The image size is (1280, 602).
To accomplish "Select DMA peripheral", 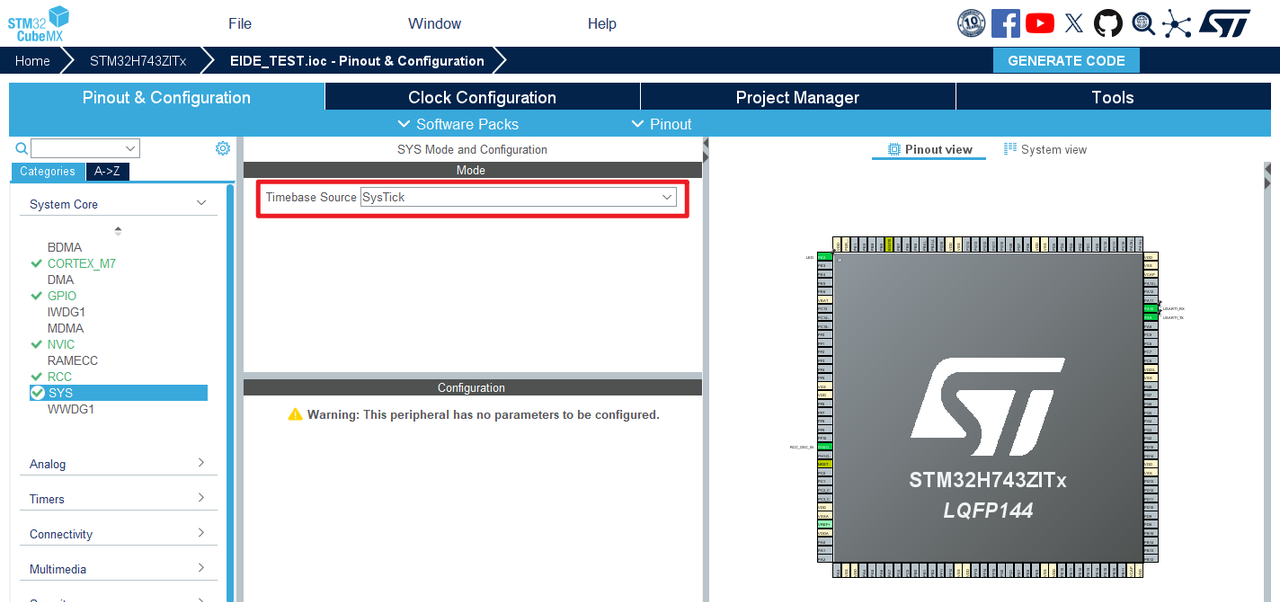I will (x=60, y=280).
